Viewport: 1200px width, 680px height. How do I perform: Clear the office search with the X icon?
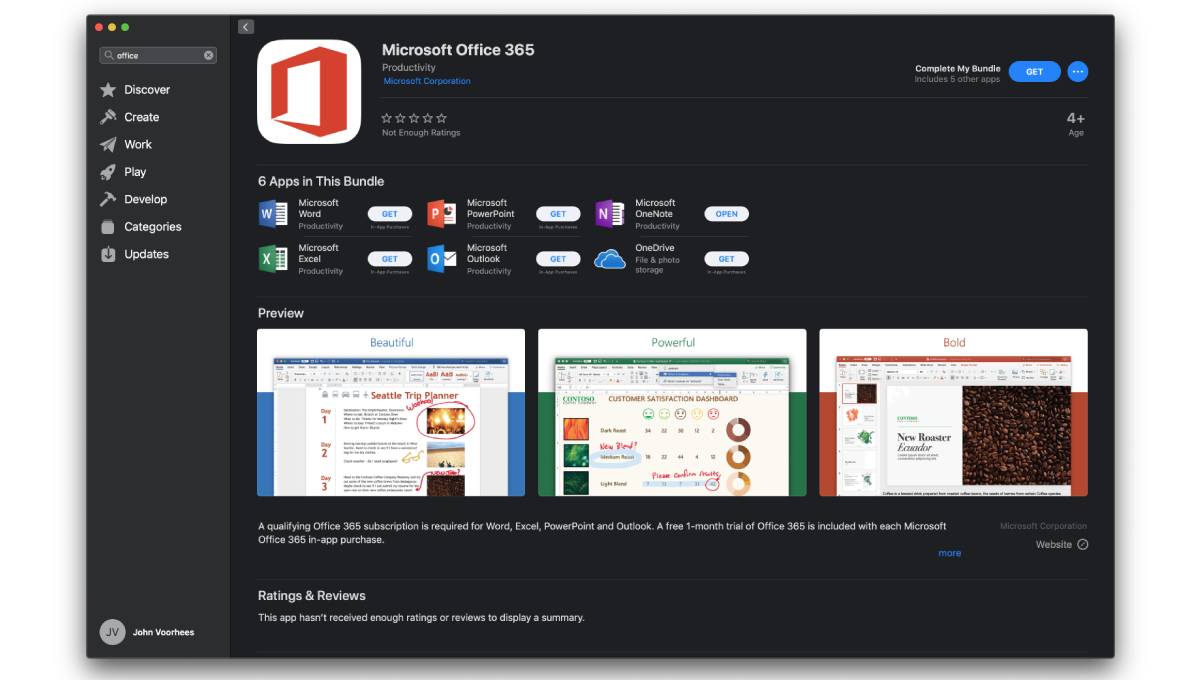(208, 57)
